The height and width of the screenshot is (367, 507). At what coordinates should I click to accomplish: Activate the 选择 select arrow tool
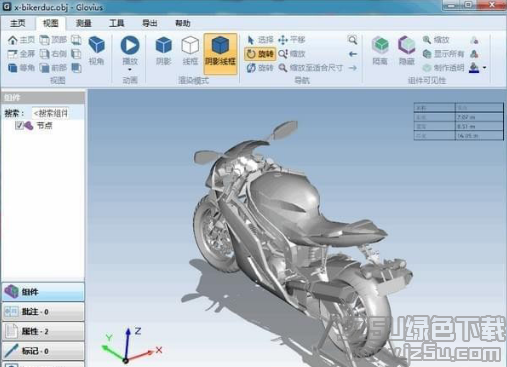[260, 40]
